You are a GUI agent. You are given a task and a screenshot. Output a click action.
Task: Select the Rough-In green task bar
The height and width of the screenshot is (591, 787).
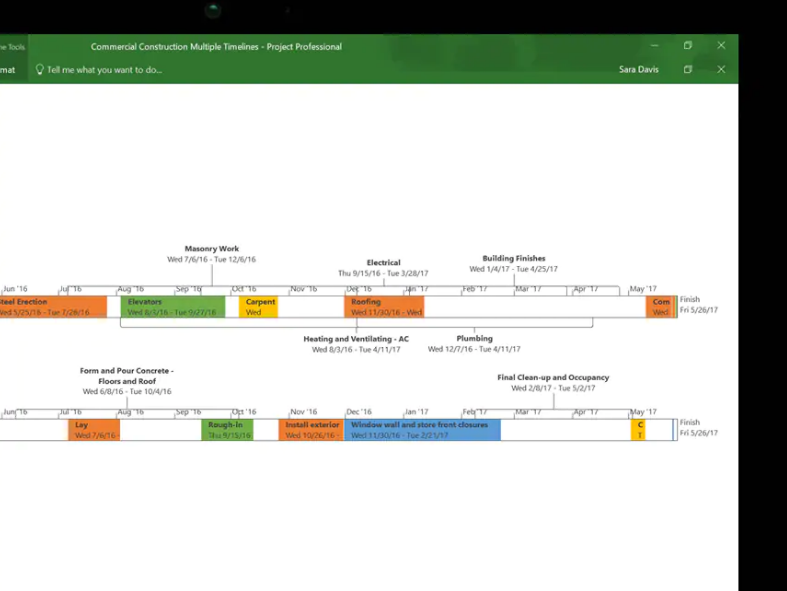tap(227, 430)
